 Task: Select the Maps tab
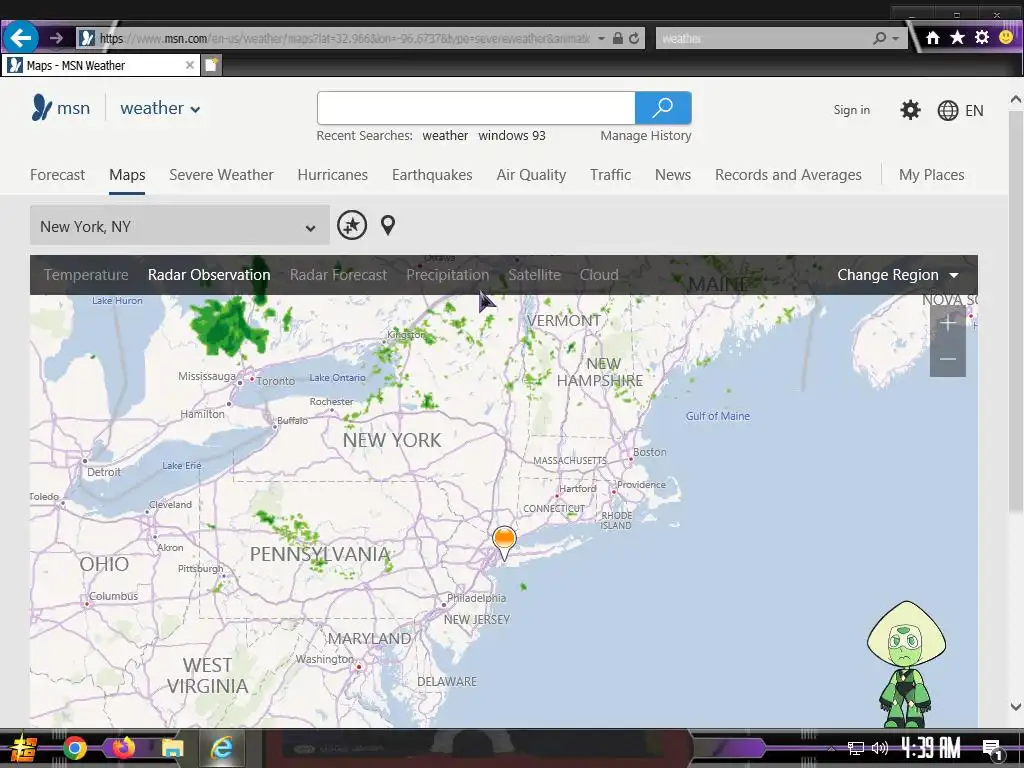click(127, 175)
